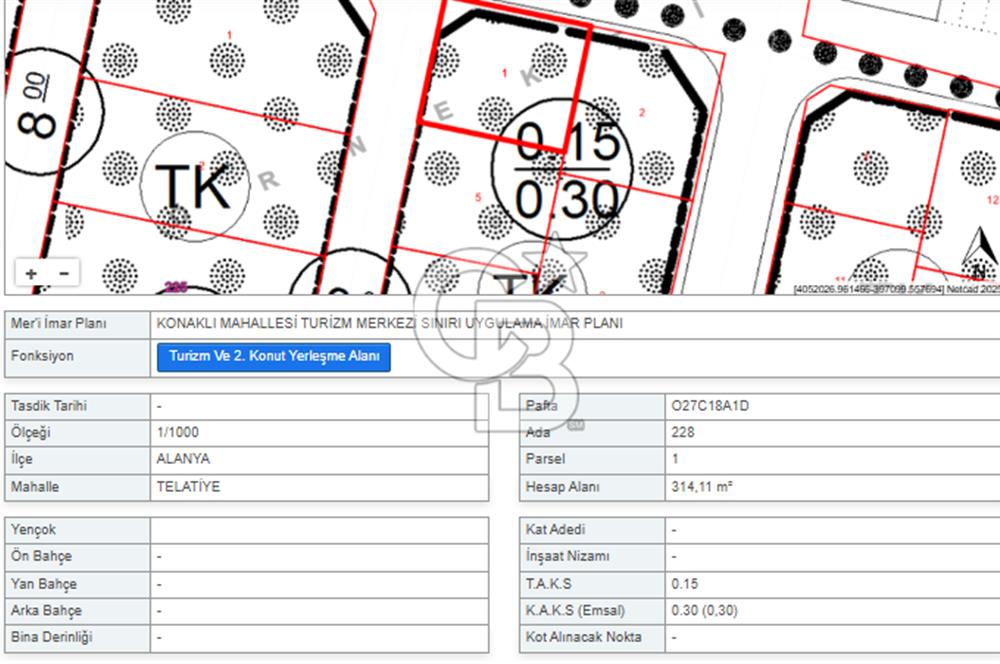This screenshot has height=664, width=1000.
Task: Click the fully visible TK zone circle
Action: click(x=195, y=186)
